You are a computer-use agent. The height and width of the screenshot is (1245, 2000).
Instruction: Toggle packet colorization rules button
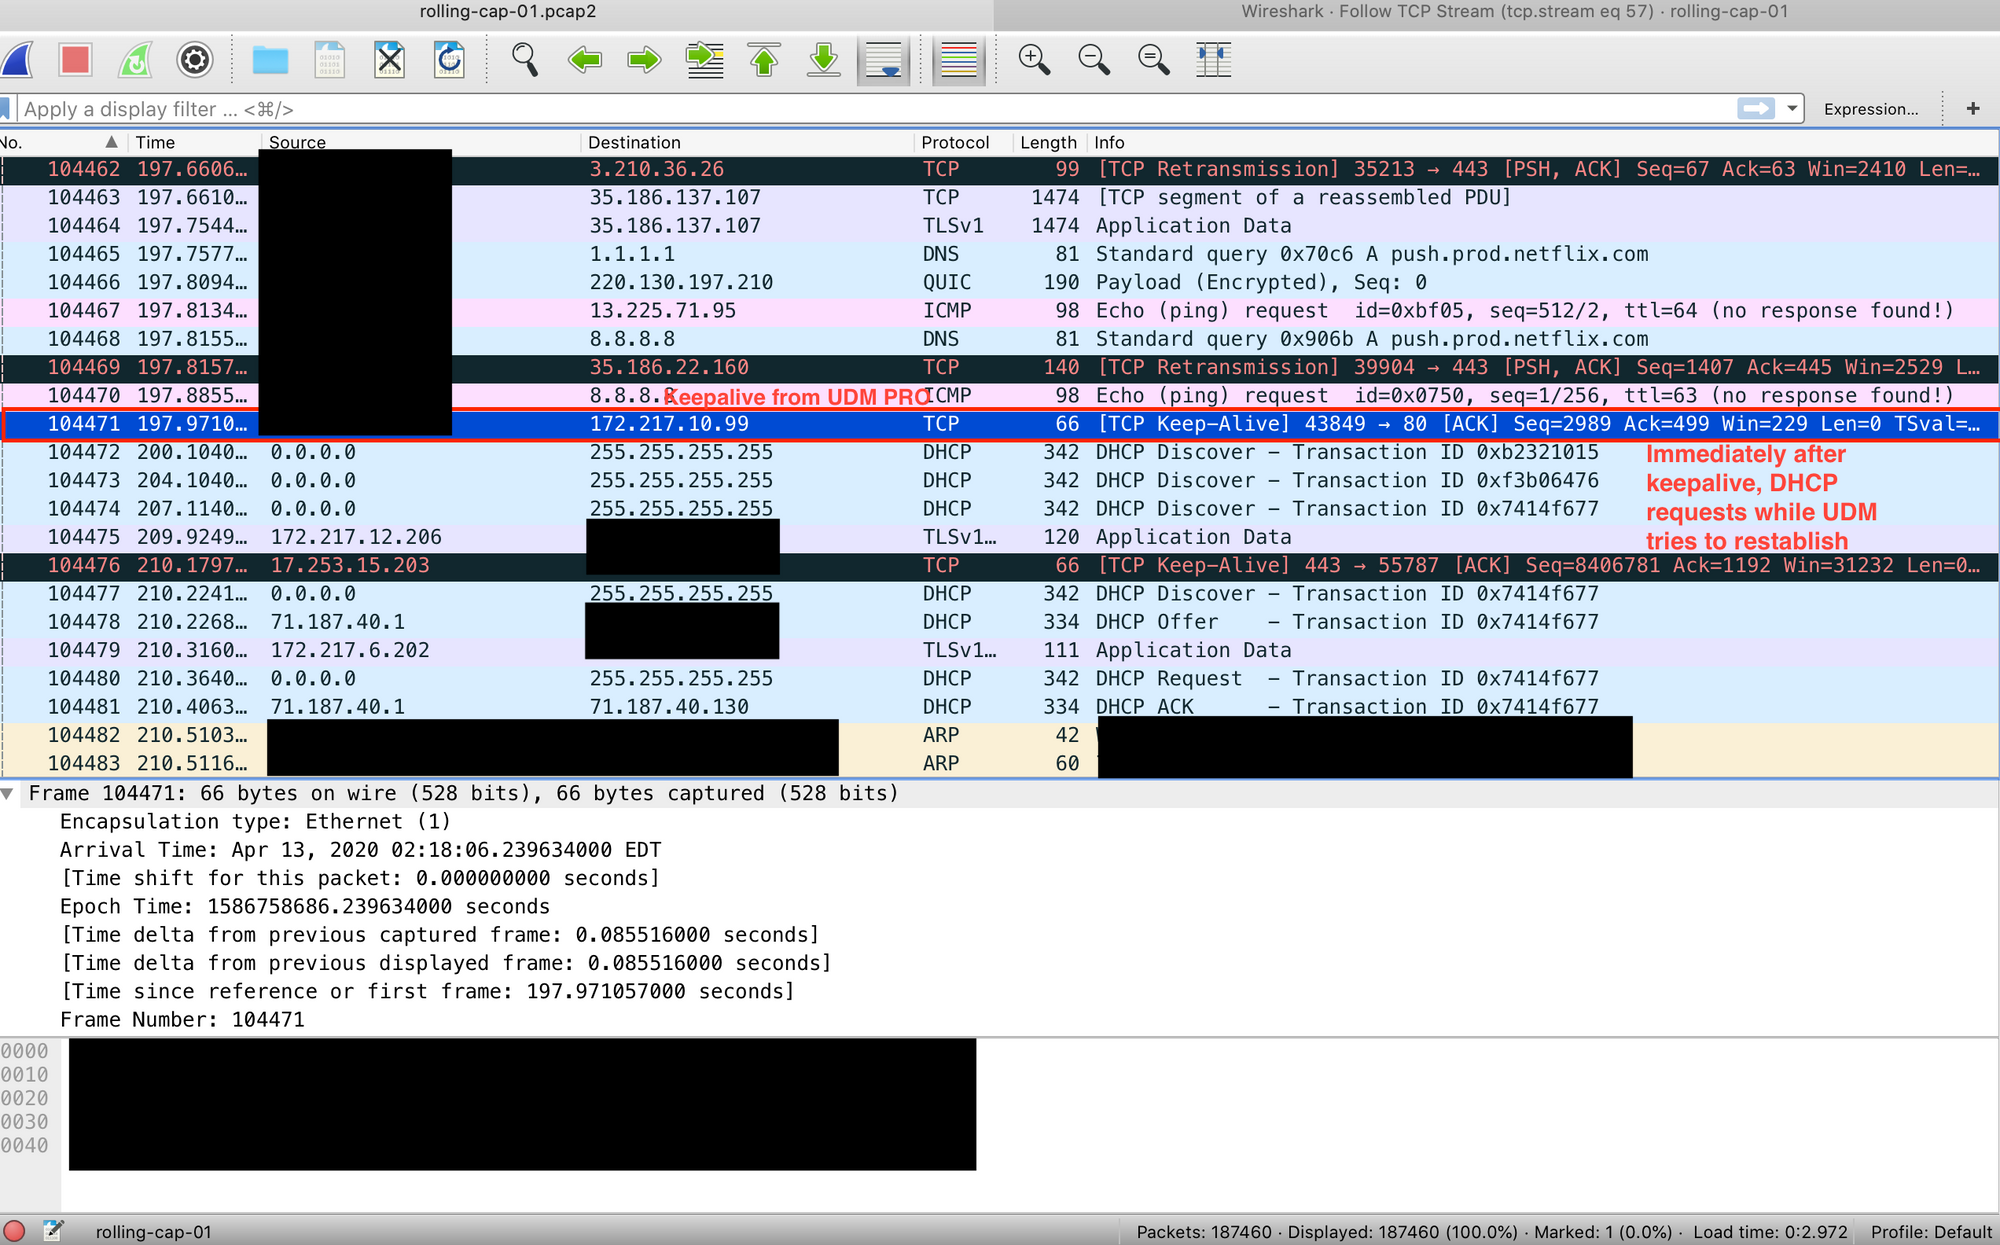(958, 60)
